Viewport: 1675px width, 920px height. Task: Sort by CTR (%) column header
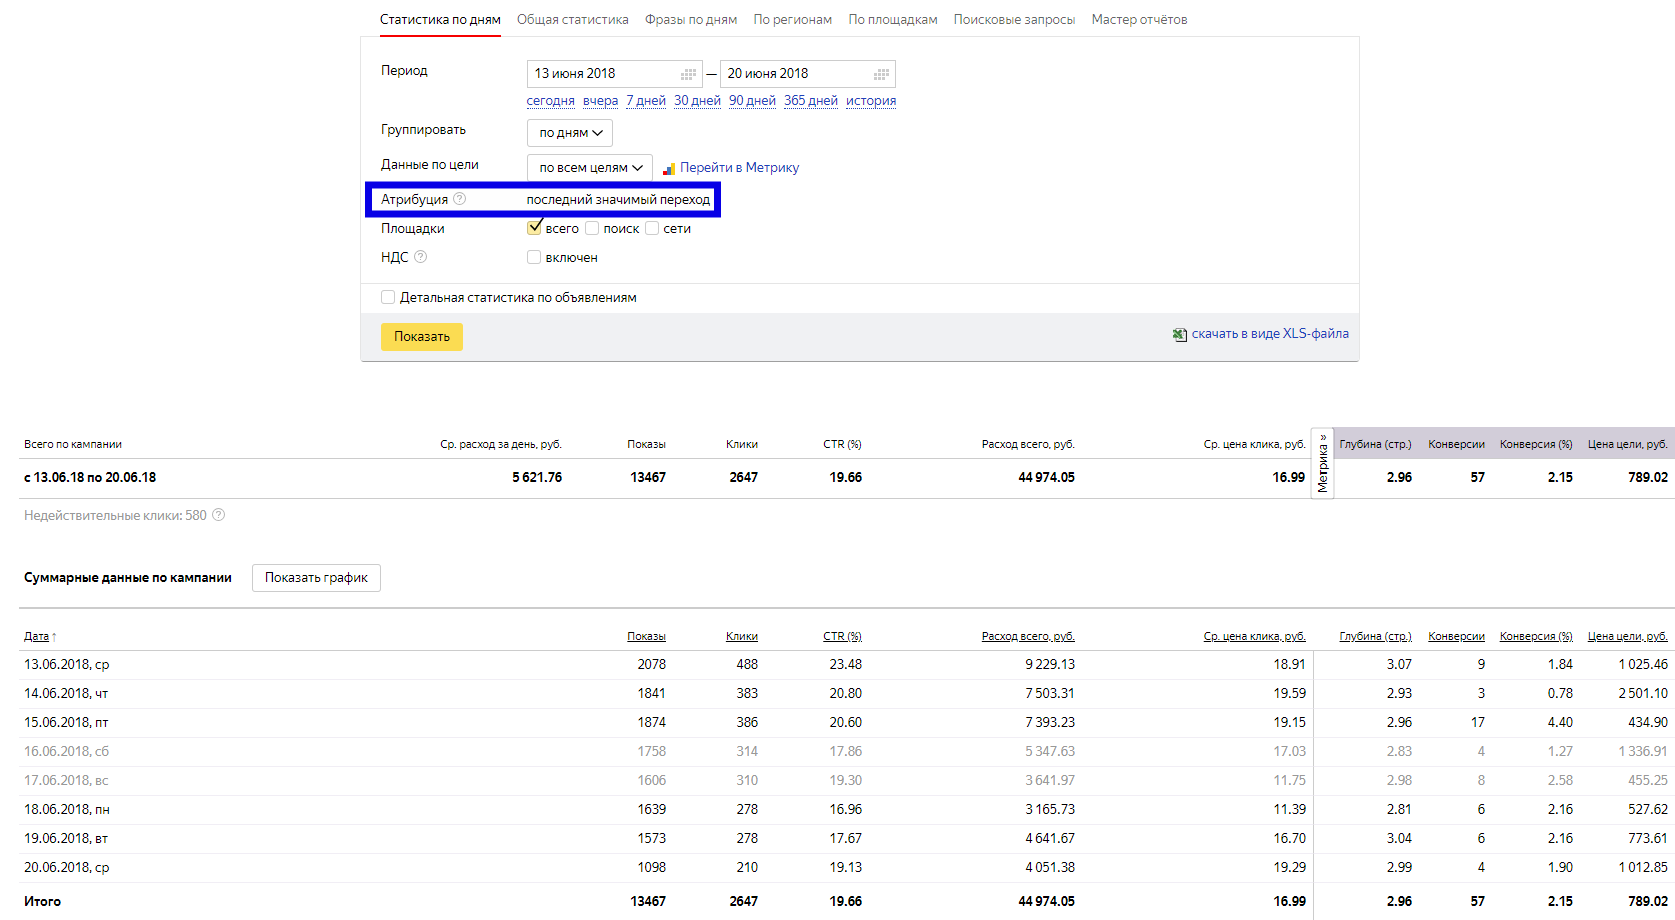843,636
